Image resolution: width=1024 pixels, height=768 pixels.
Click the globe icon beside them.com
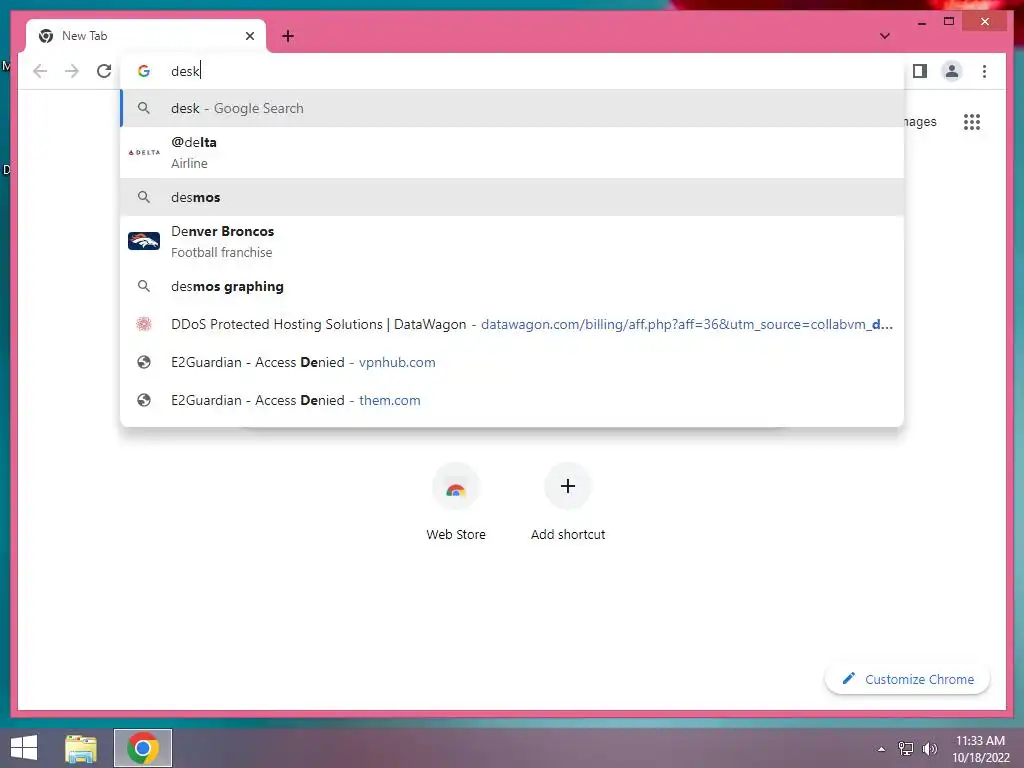pos(144,400)
